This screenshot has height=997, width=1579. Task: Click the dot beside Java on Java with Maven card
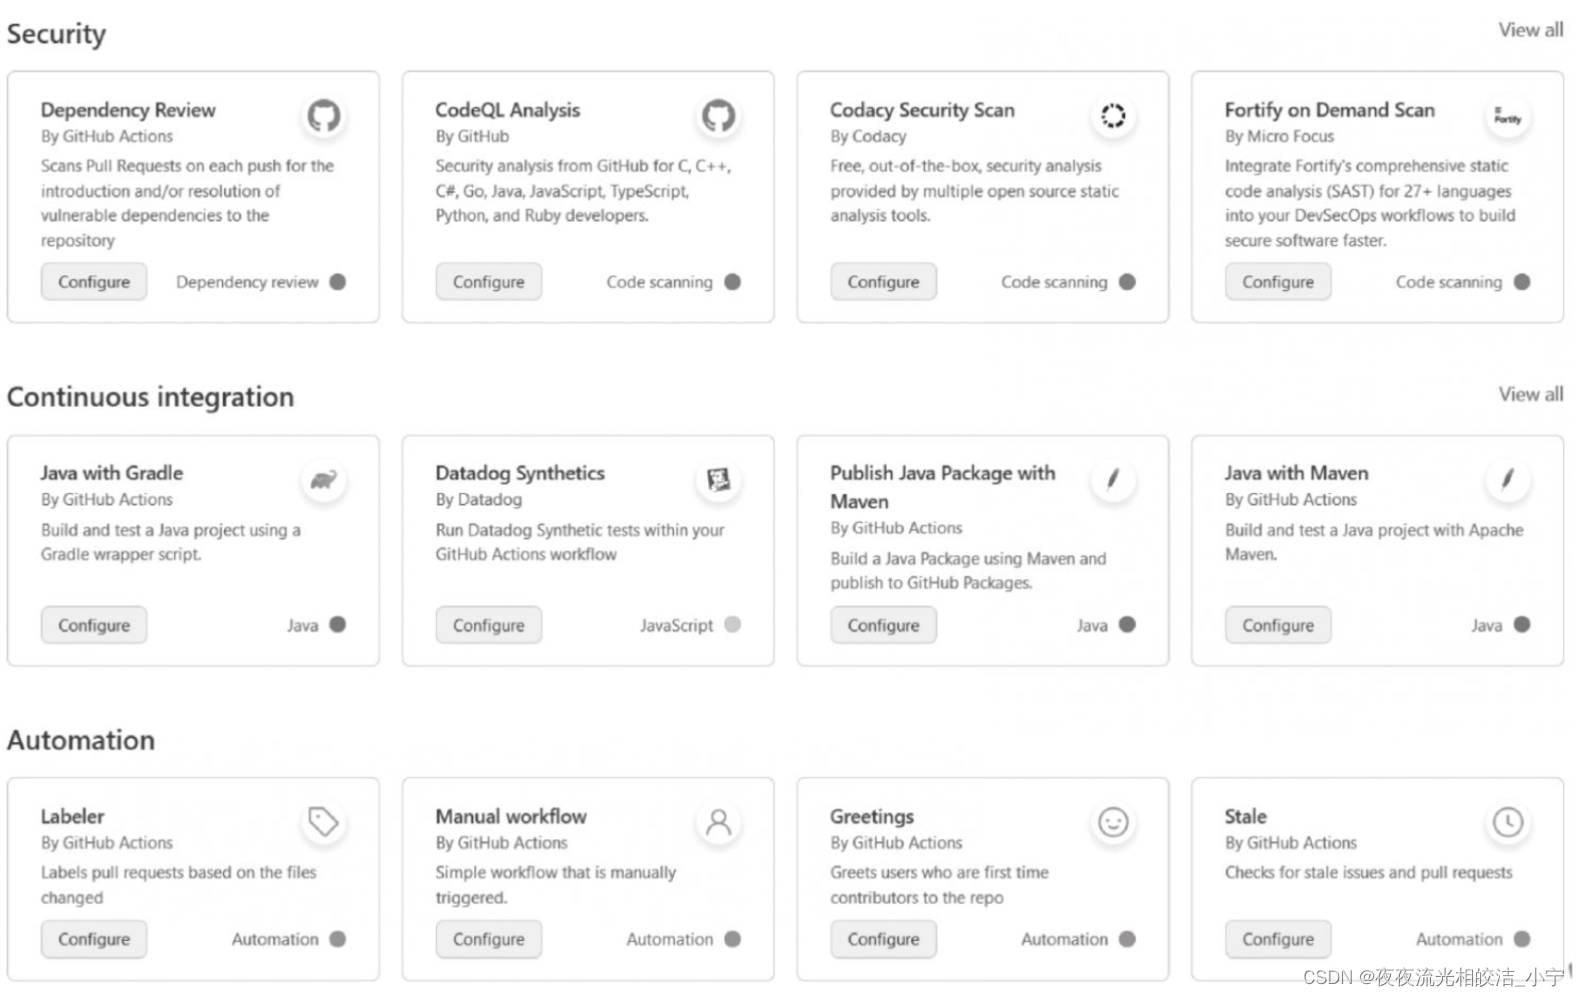(x=1522, y=625)
